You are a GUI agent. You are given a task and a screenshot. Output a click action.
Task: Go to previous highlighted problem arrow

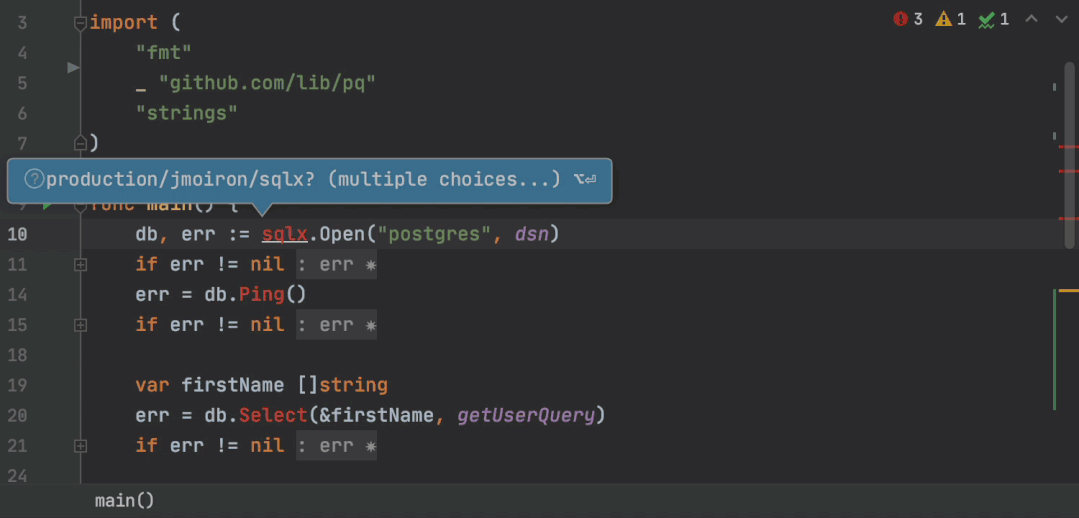tap(1032, 19)
